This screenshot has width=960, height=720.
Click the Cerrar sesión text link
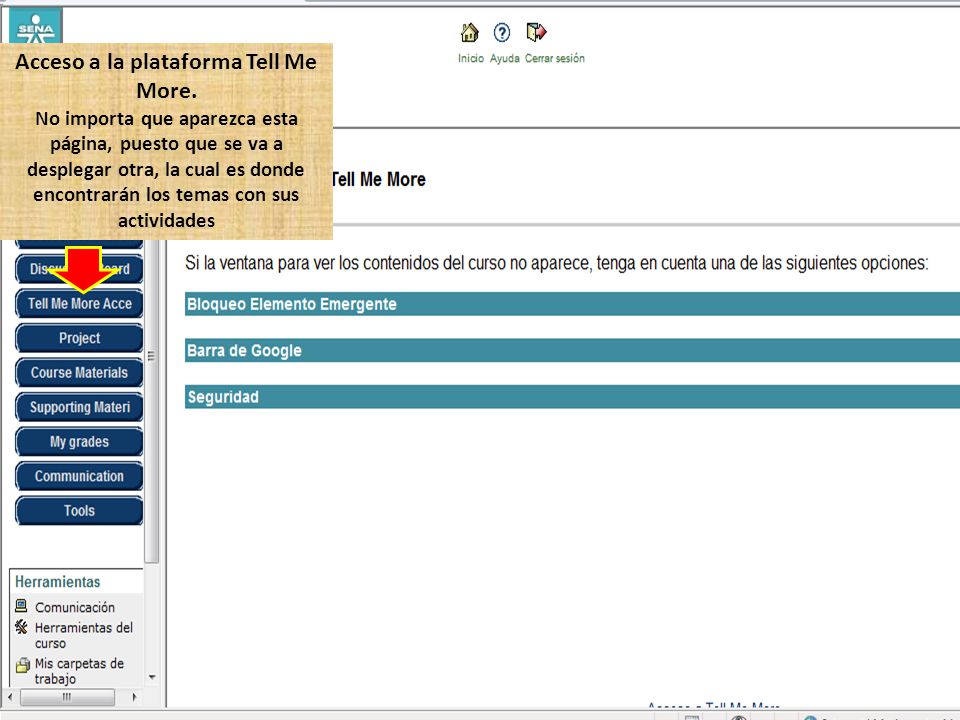tap(555, 58)
